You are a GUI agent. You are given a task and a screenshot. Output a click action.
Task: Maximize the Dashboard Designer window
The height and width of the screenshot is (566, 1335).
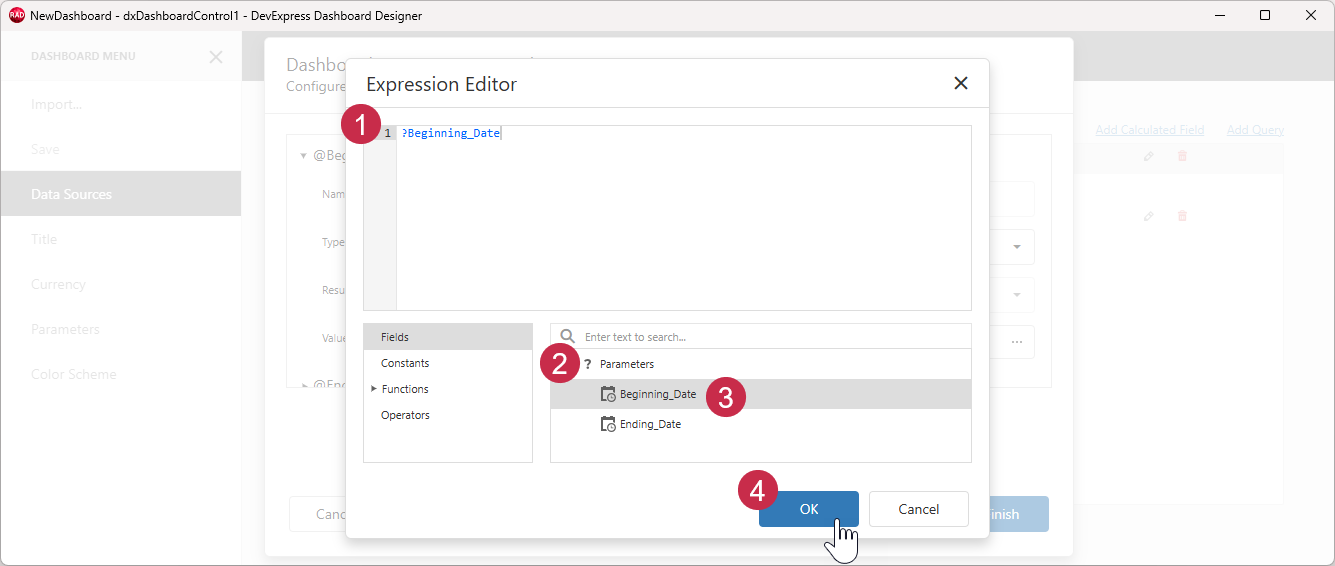tap(1265, 15)
